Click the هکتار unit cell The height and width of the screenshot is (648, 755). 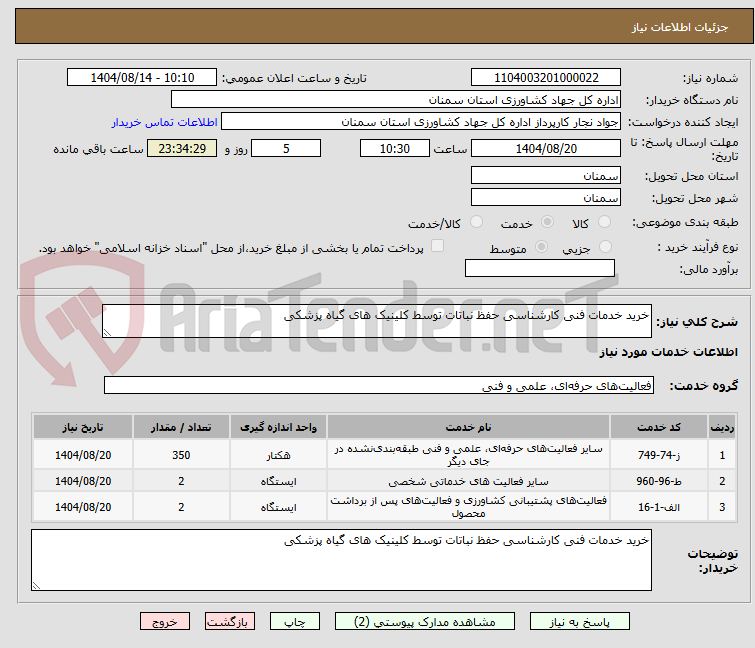278,455
